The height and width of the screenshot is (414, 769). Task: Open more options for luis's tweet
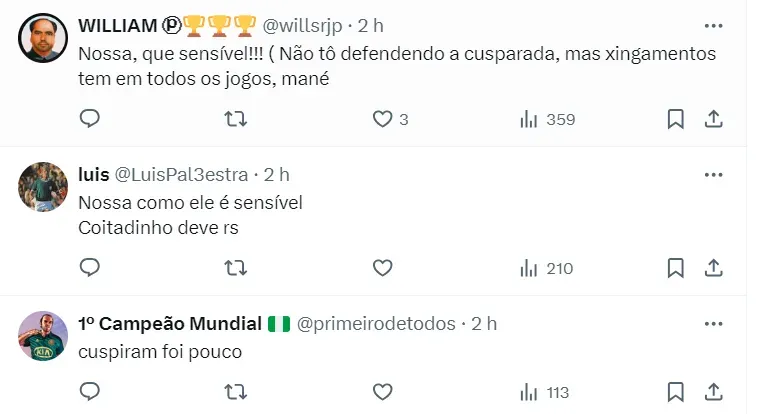(x=713, y=174)
